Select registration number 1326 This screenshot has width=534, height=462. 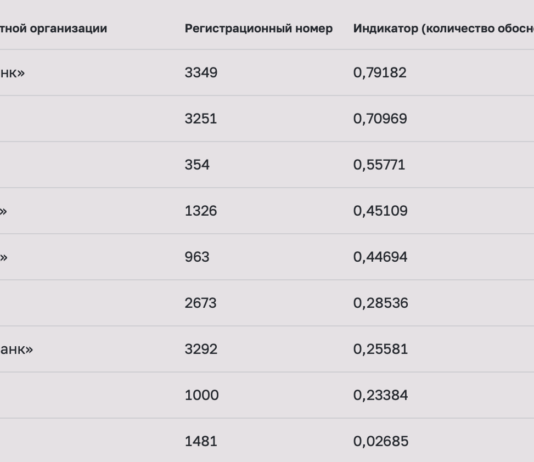201,211
